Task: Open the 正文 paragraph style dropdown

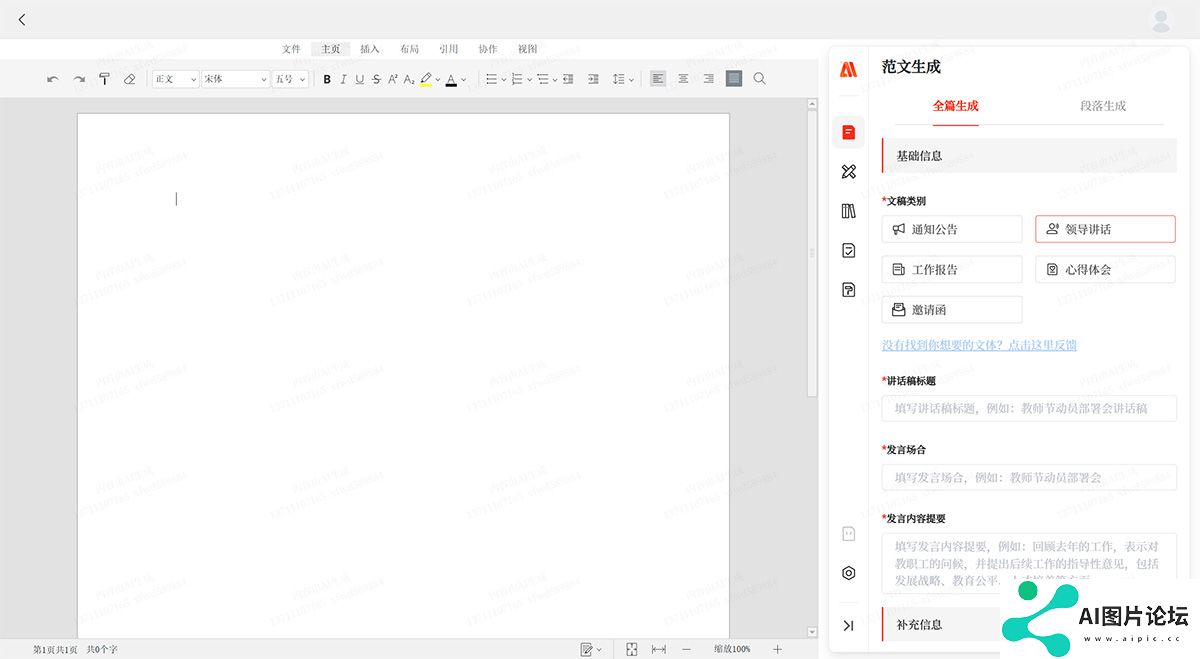Action: pyautogui.click(x=175, y=79)
